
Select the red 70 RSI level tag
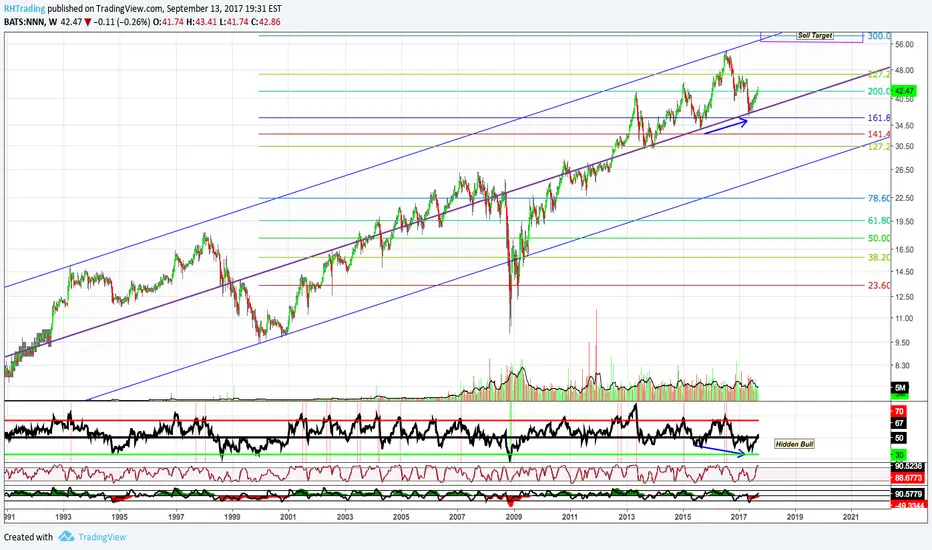[x=899, y=411]
